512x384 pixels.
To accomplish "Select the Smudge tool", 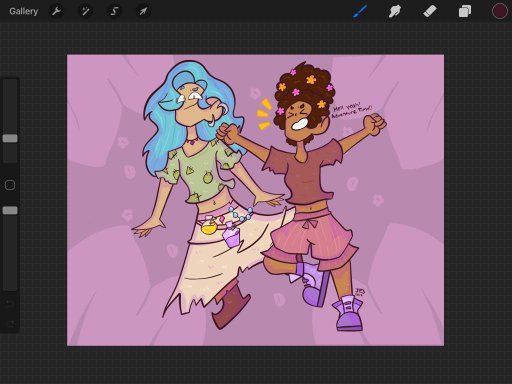I will (x=395, y=11).
